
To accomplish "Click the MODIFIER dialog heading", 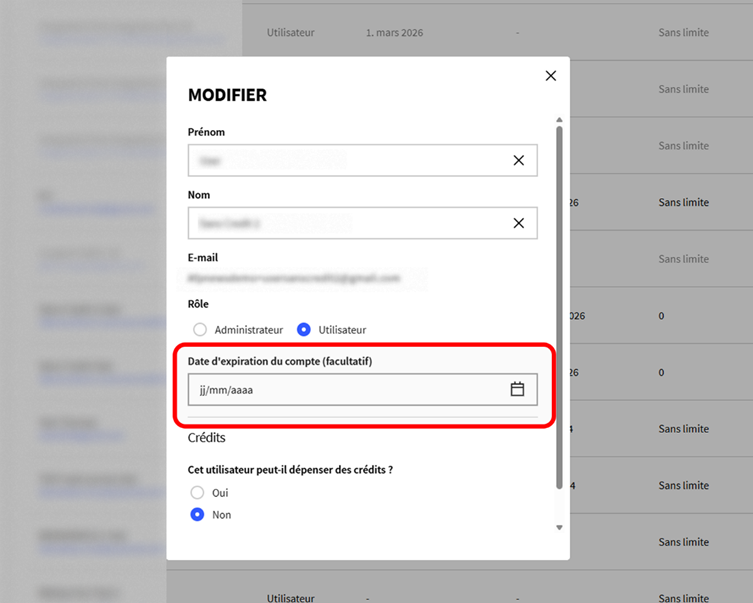I will click(227, 96).
